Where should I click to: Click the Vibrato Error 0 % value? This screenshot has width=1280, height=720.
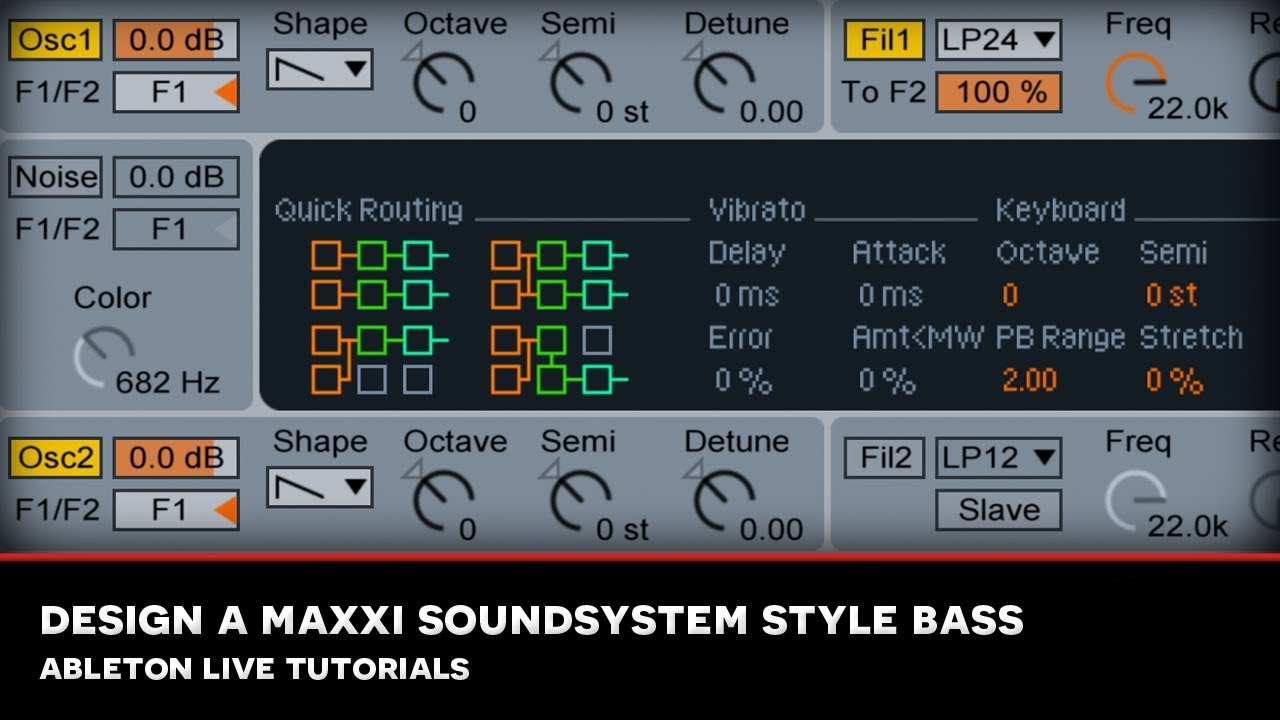point(743,380)
